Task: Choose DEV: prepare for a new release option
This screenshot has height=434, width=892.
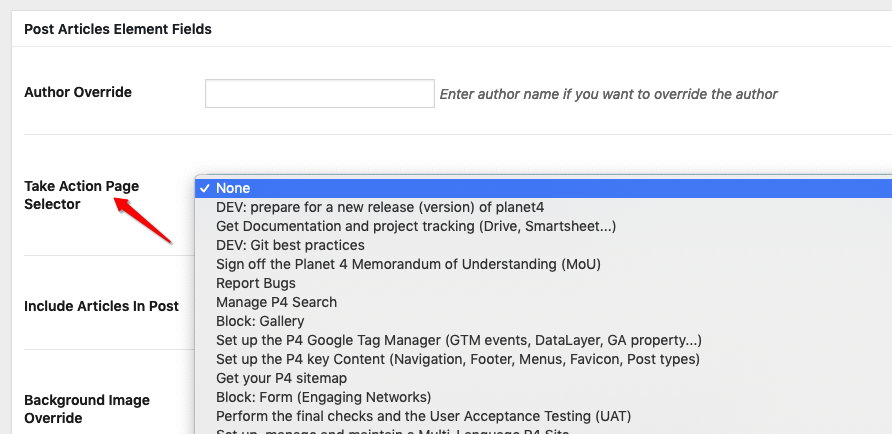Action: 543,208
